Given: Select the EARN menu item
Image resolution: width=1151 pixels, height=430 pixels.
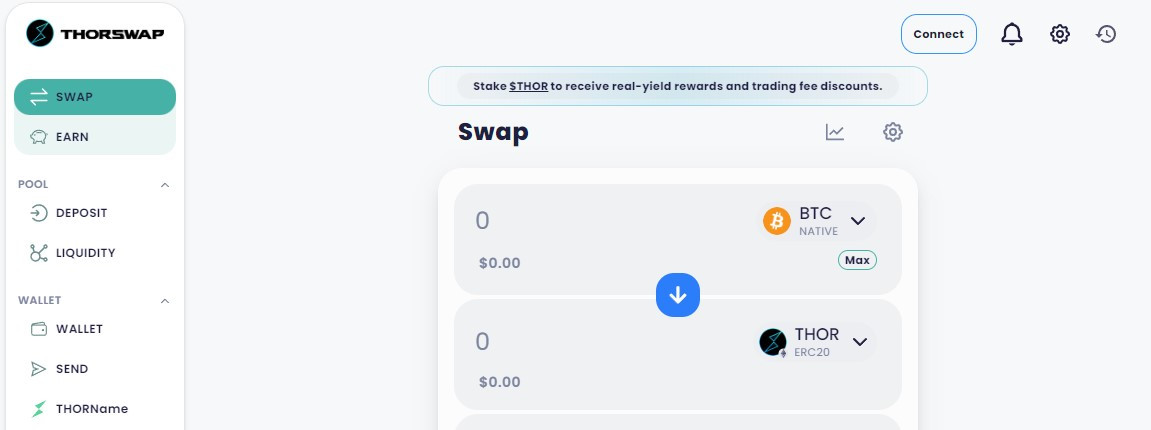Looking at the screenshot, I should pos(95,137).
